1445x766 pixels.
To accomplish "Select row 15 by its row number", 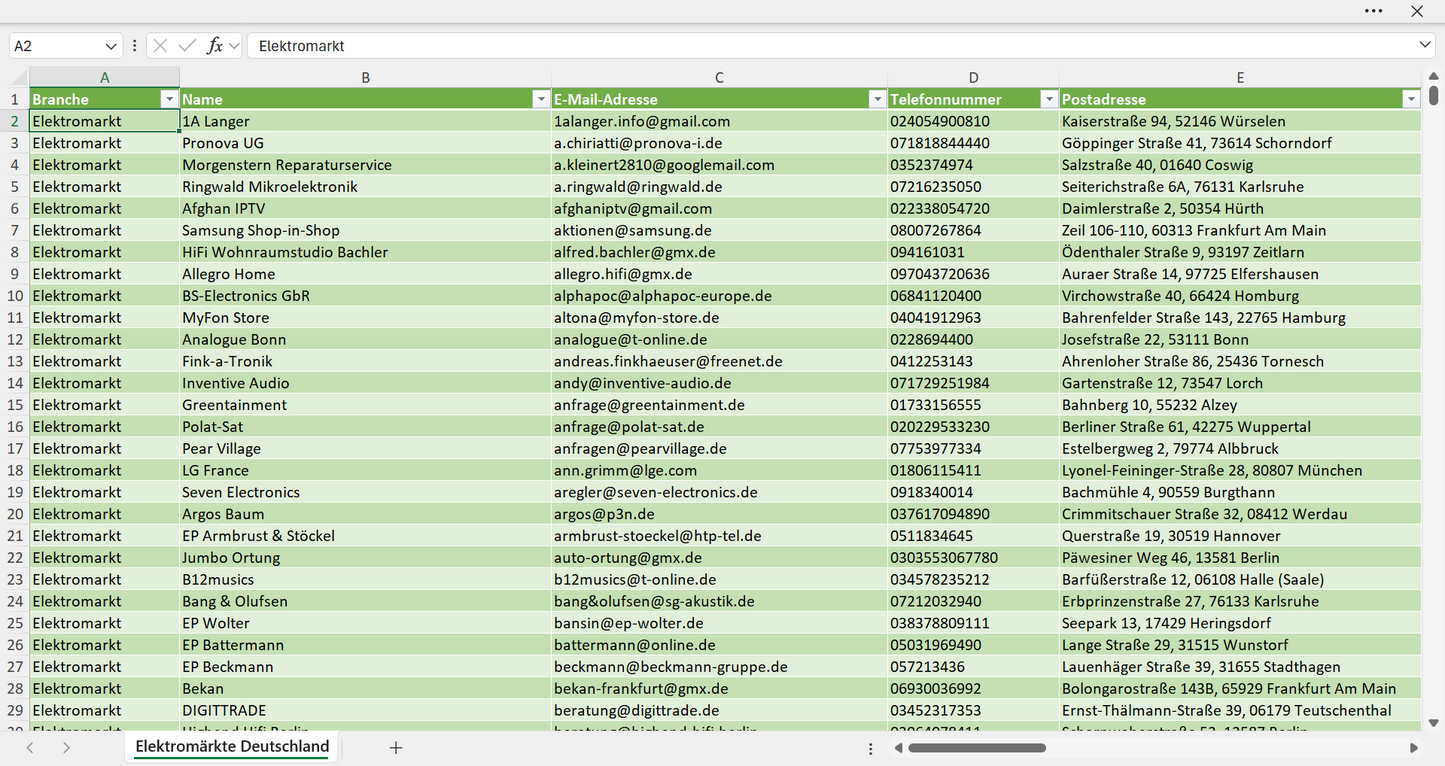I will tap(15, 405).
